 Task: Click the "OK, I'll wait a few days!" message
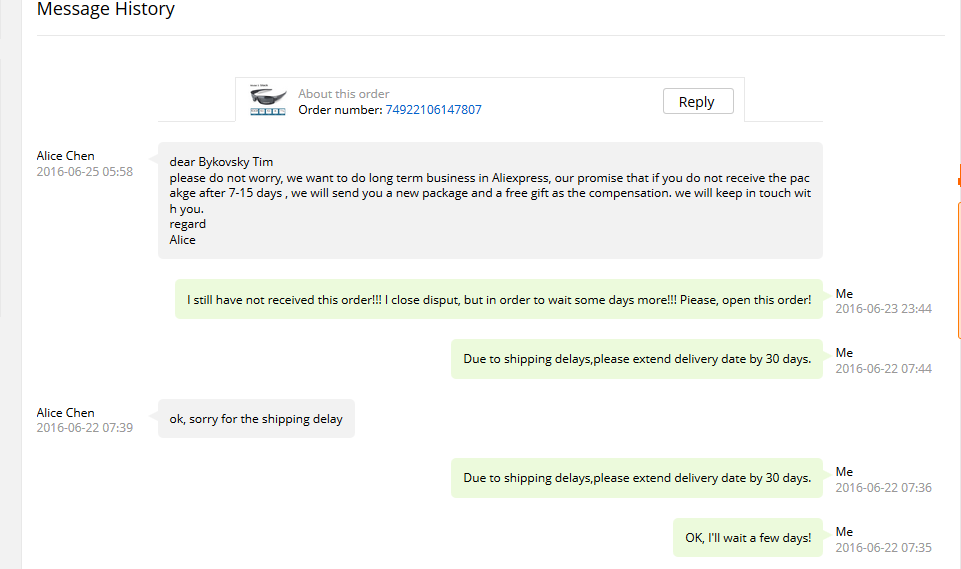coord(748,537)
